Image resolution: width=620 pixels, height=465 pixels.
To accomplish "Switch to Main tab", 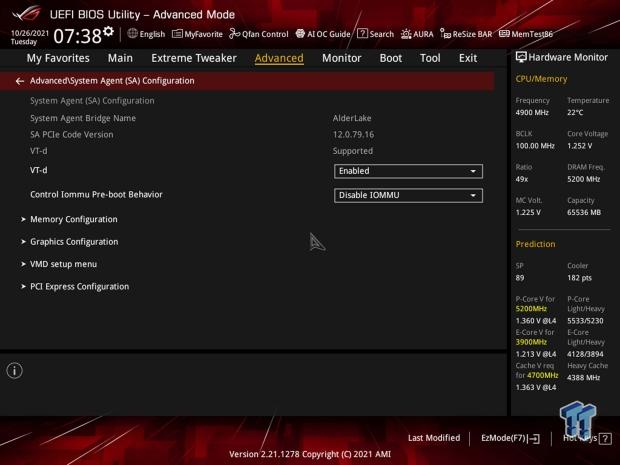I will point(120,58).
